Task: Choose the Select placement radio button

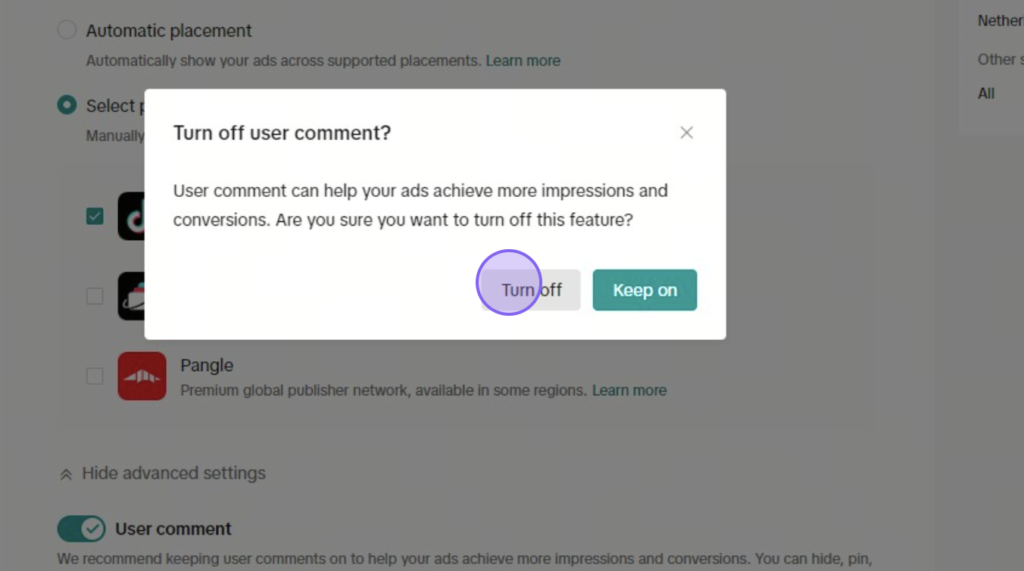Action: [67, 105]
